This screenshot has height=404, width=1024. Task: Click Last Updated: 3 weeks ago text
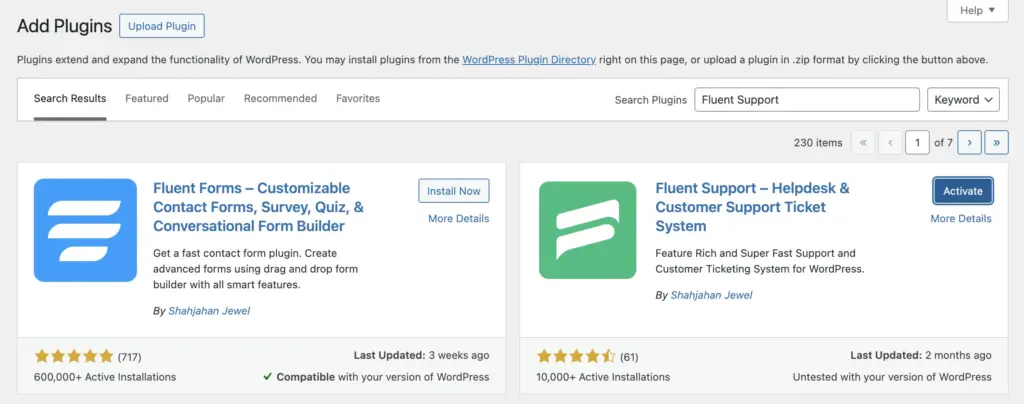click(x=421, y=356)
